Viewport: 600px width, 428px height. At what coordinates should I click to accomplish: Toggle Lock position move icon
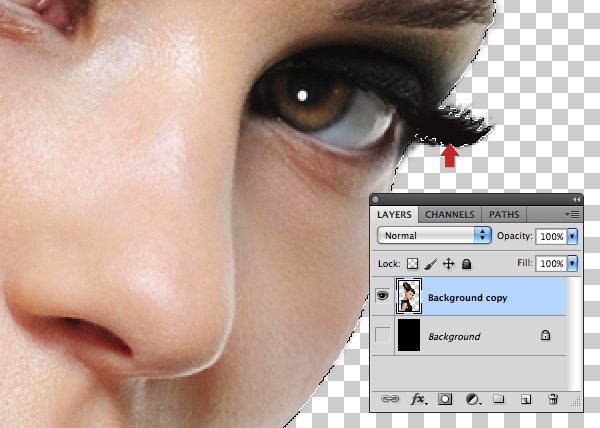(448, 264)
